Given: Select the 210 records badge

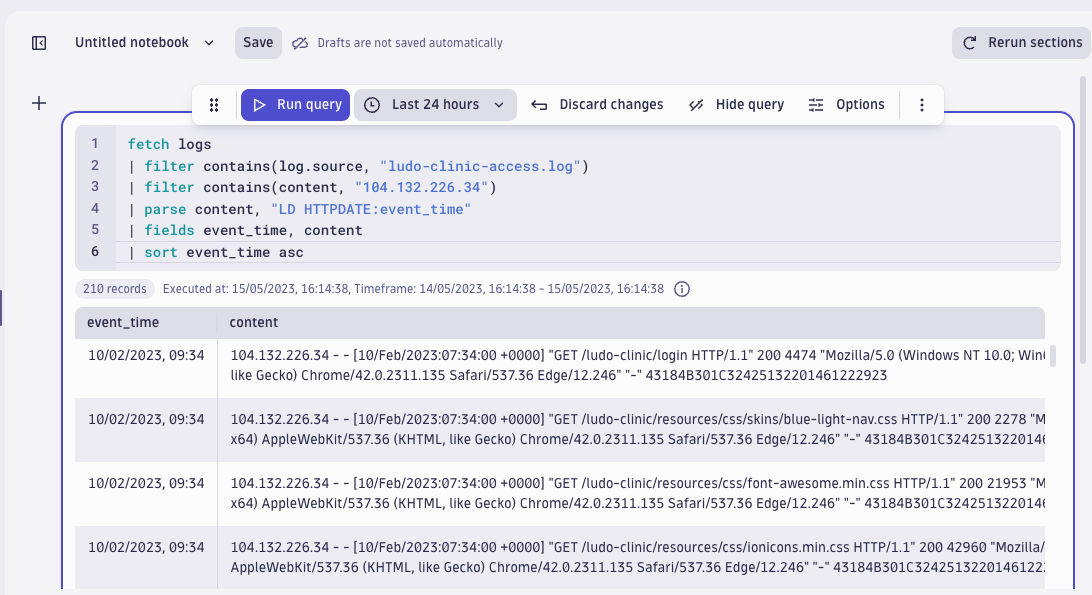Looking at the screenshot, I should pyautogui.click(x=114, y=288).
